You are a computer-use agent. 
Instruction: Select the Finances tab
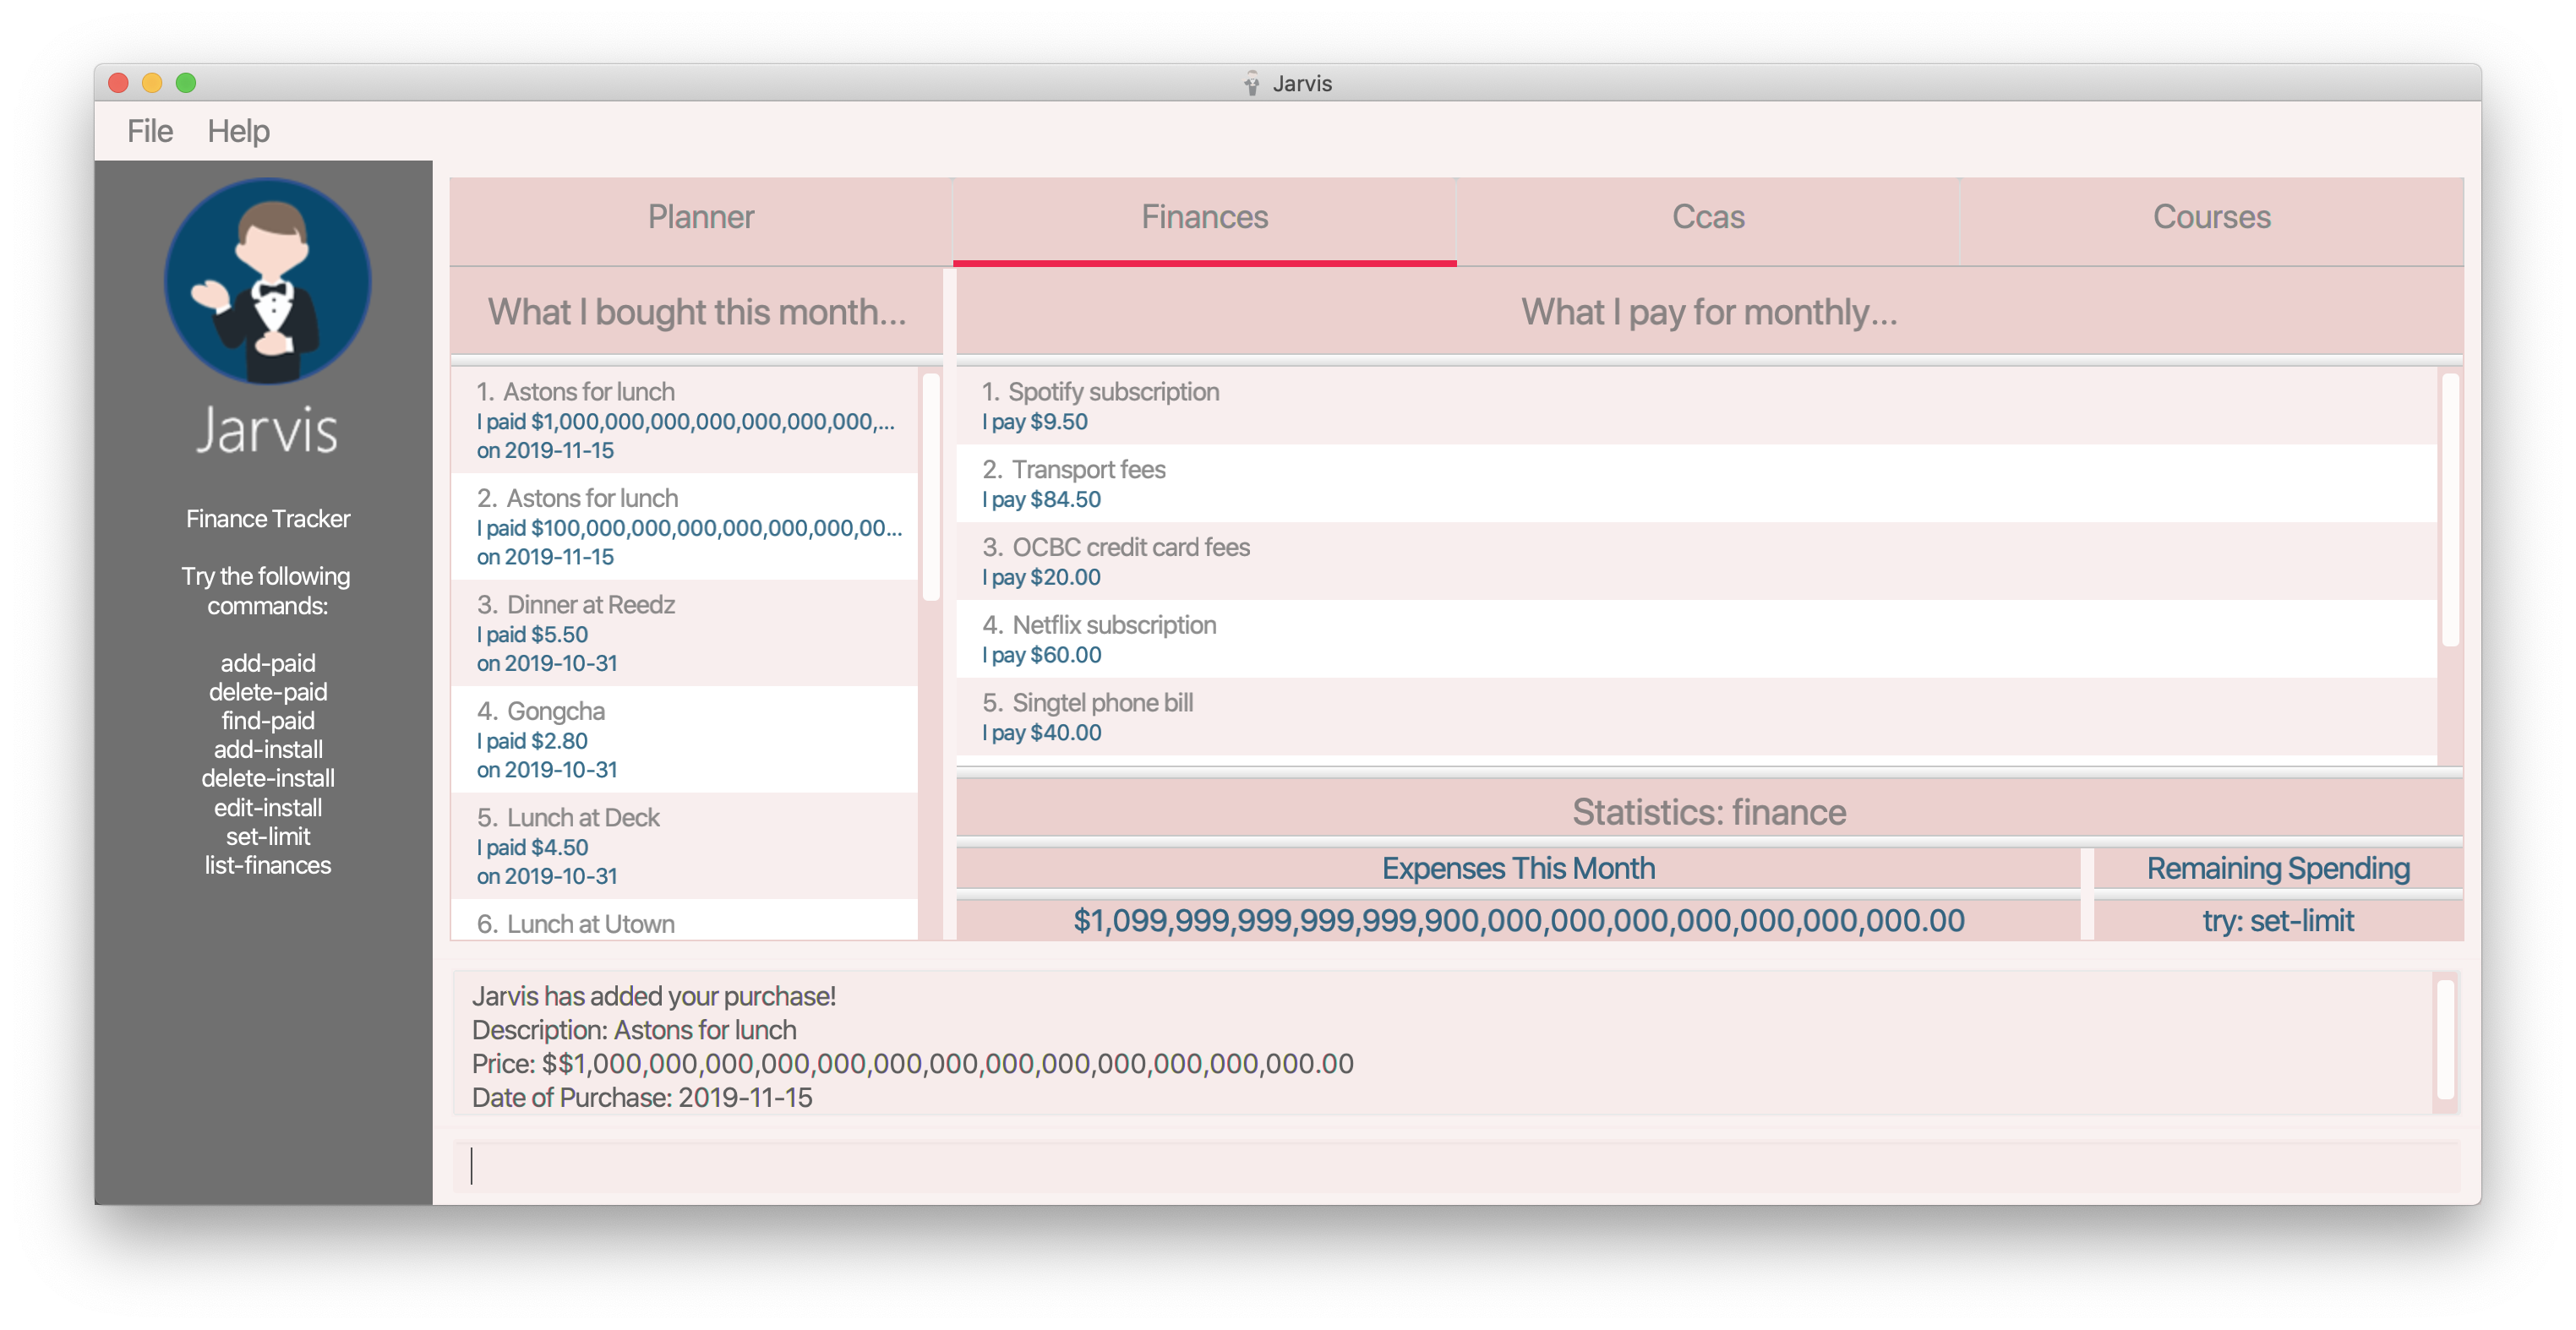click(x=1204, y=215)
